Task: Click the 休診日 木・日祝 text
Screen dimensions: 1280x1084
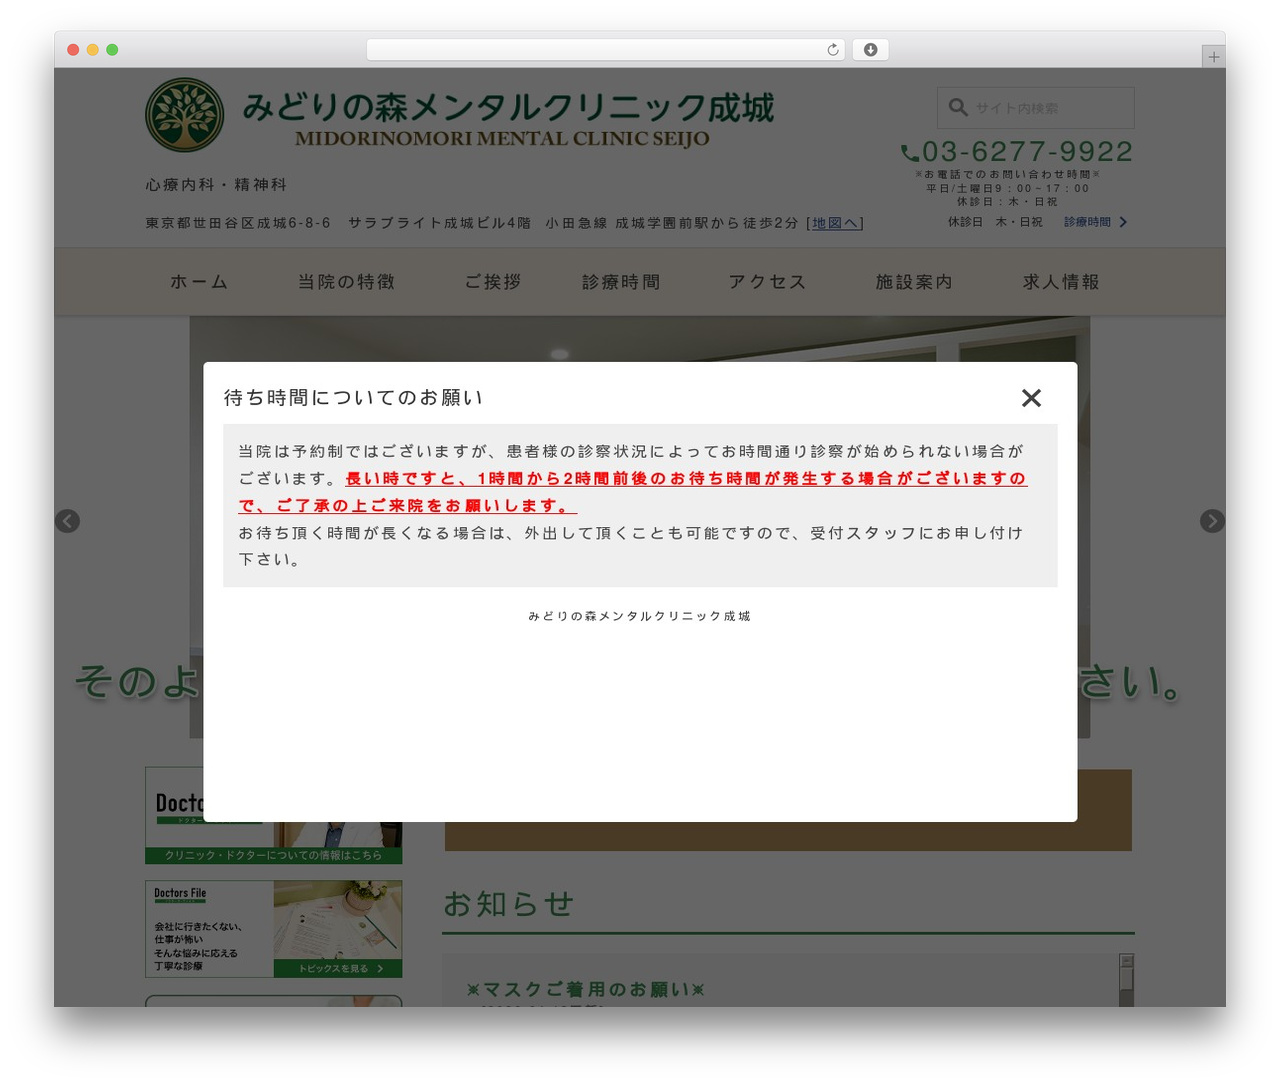Action: pyautogui.click(x=995, y=222)
